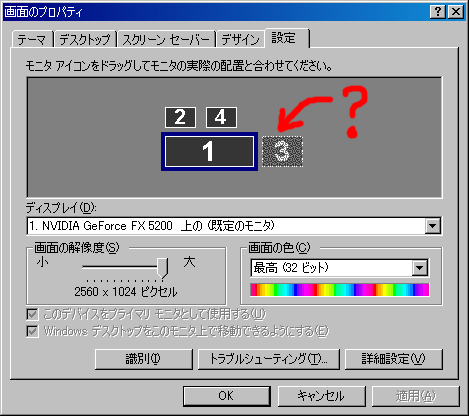This screenshot has height=416, width=469.
Task: Open the スクリーン セーバー tab
Action: [x=166, y=40]
